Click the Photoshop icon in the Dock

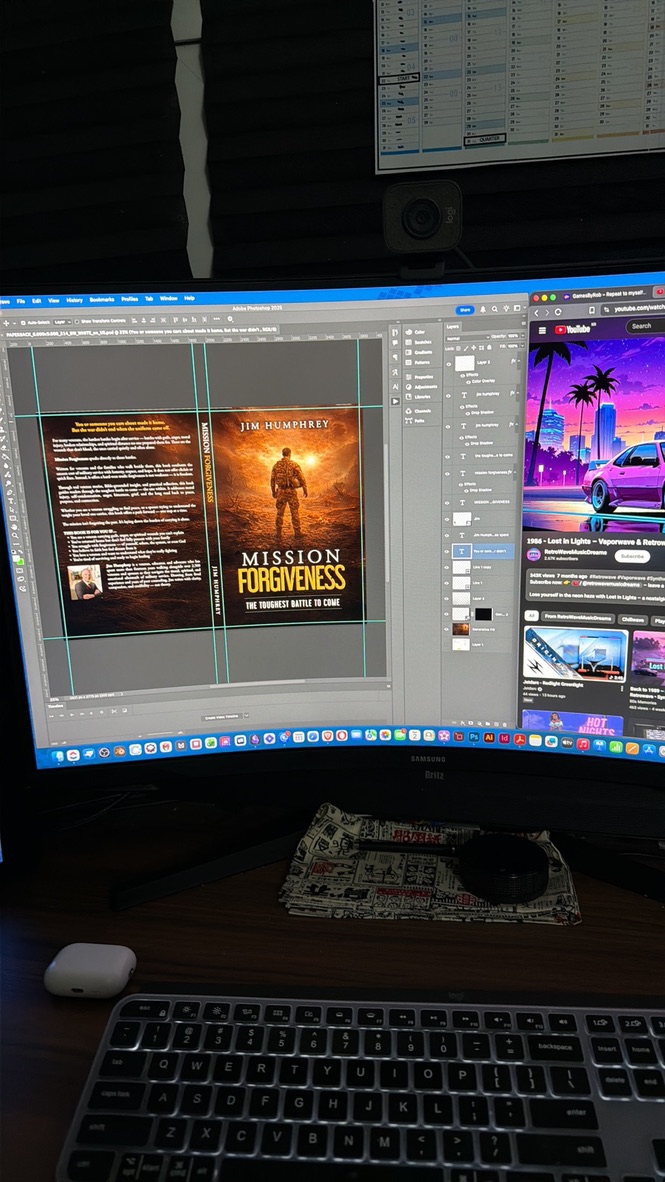(474, 736)
